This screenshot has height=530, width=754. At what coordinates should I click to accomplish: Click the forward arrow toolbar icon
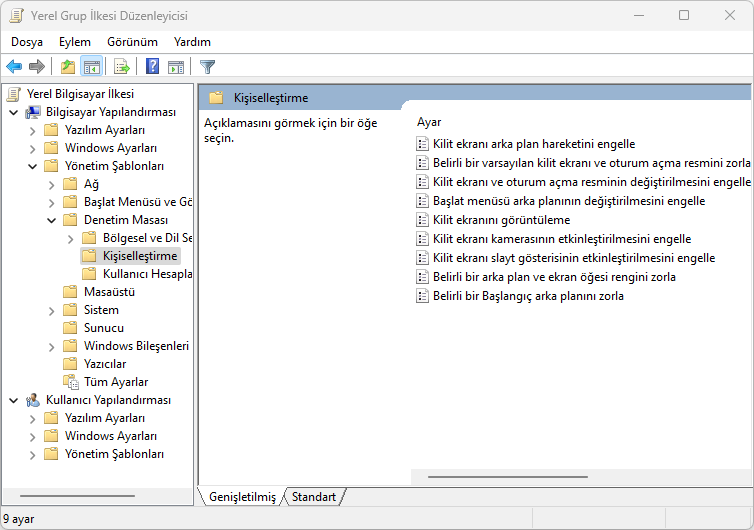(x=37, y=66)
